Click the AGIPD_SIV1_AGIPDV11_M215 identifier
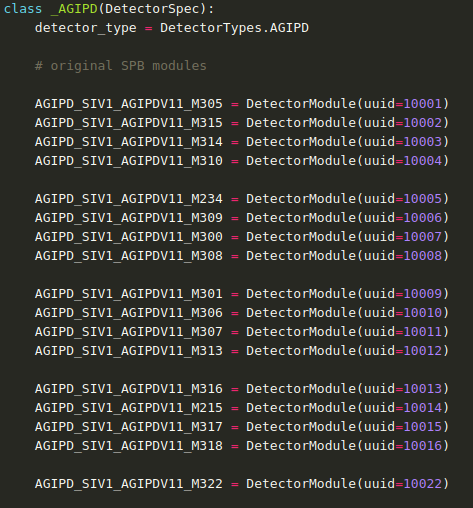This screenshot has height=508, width=473. coord(129,408)
